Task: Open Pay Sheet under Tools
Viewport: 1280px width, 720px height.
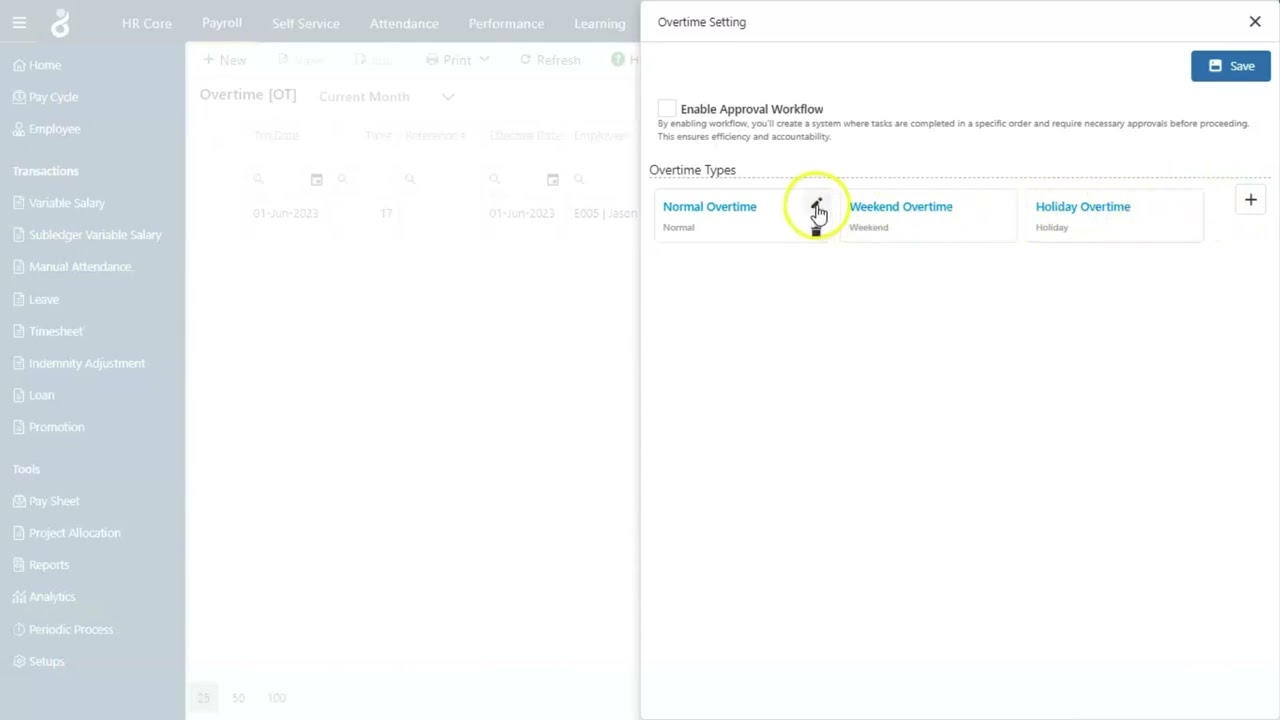Action: tap(46, 501)
